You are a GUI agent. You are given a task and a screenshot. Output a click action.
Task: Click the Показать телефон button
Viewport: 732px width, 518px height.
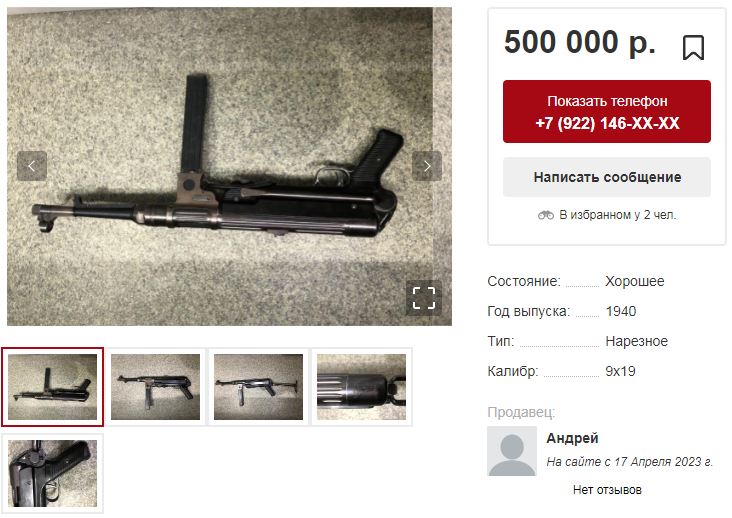(607, 112)
